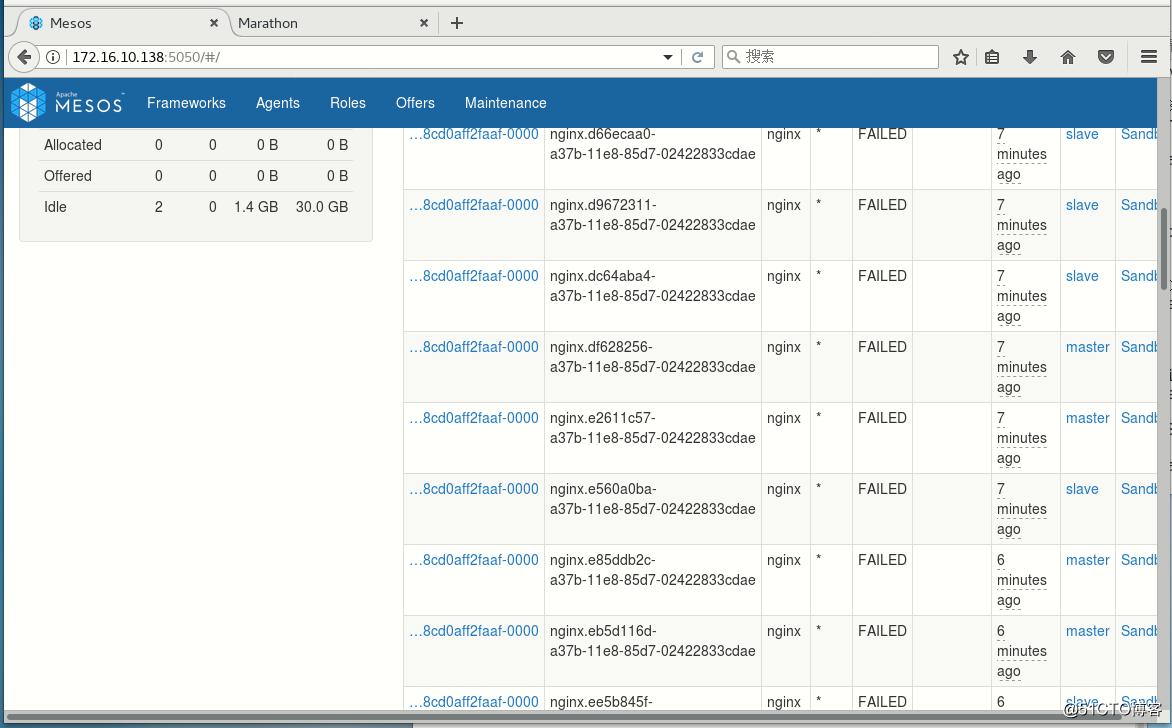Switch to the Marathon browser tab
This screenshot has width=1172, height=728.
tap(333, 23)
